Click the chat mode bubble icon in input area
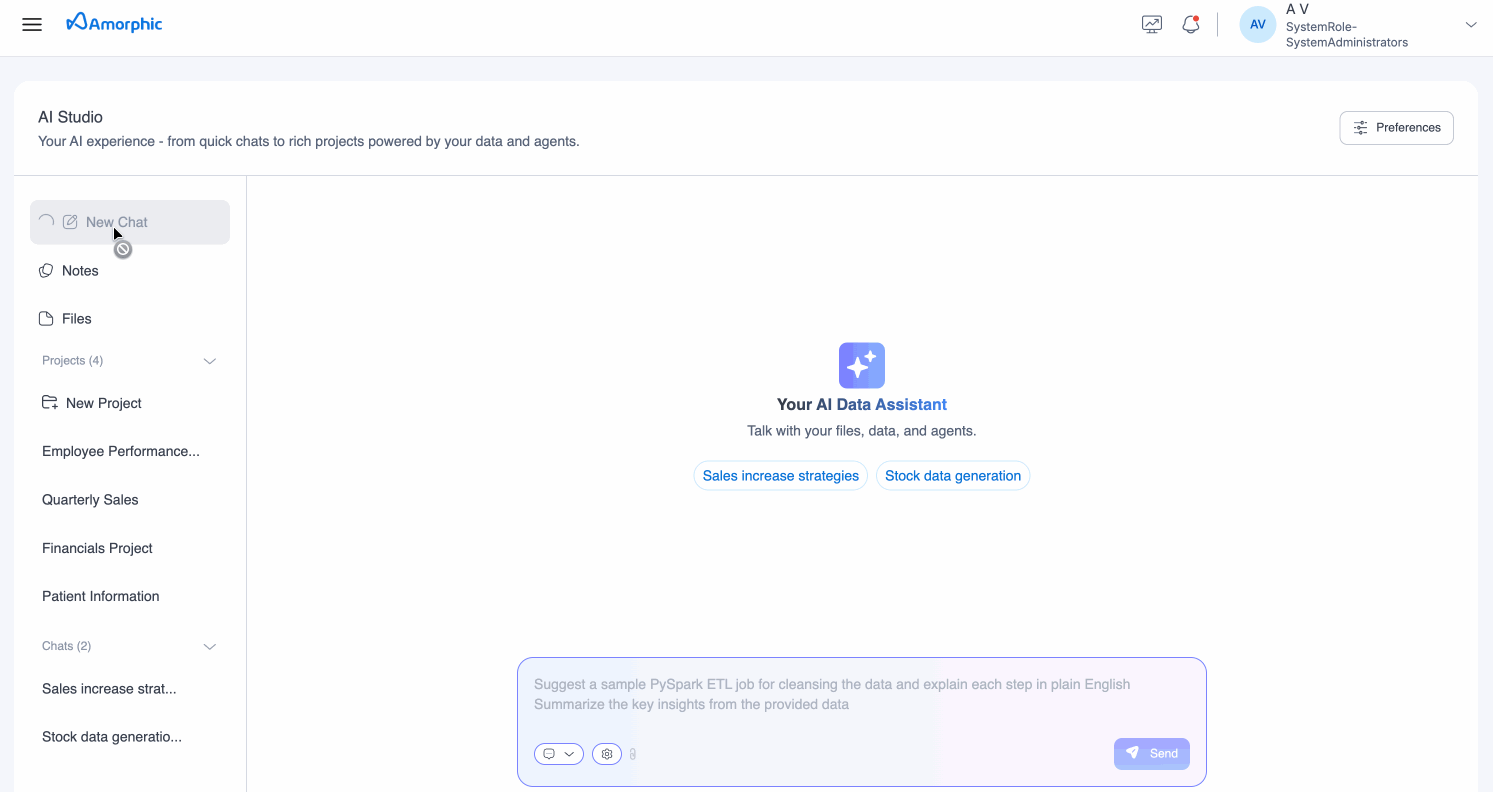 pyautogui.click(x=550, y=753)
